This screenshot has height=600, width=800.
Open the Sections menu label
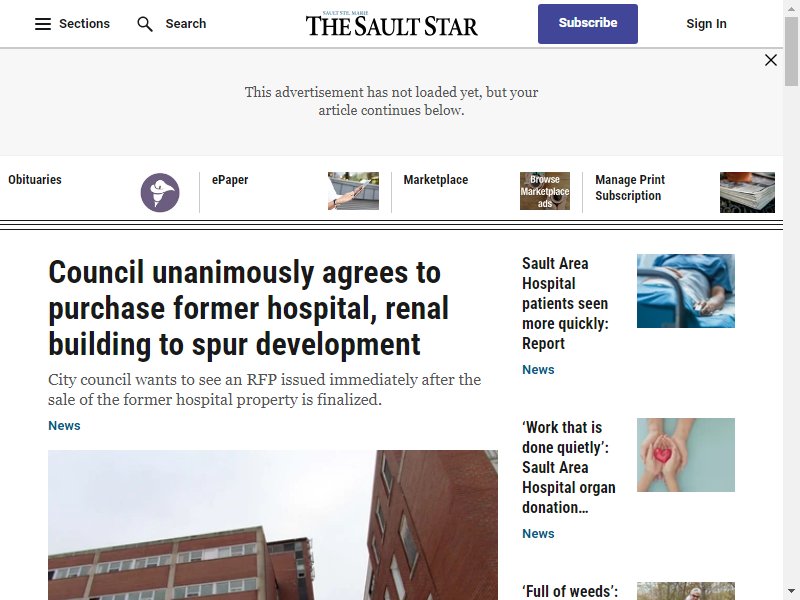pos(84,24)
